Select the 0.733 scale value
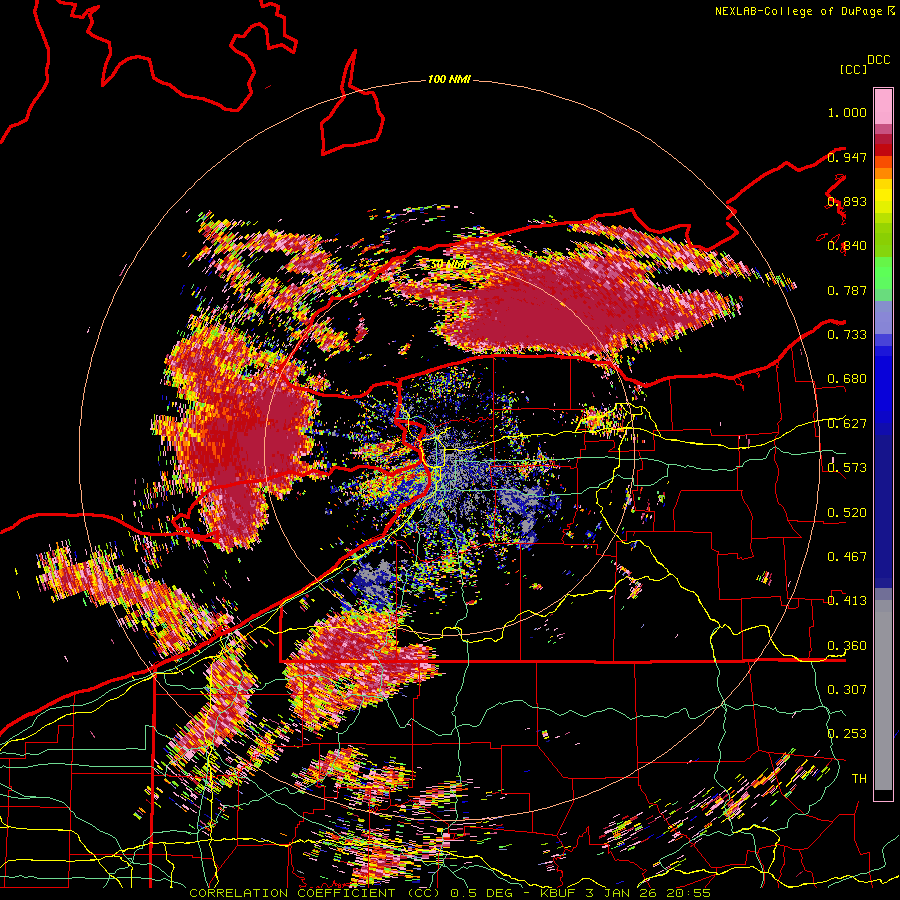This screenshot has width=900, height=900. tap(847, 335)
